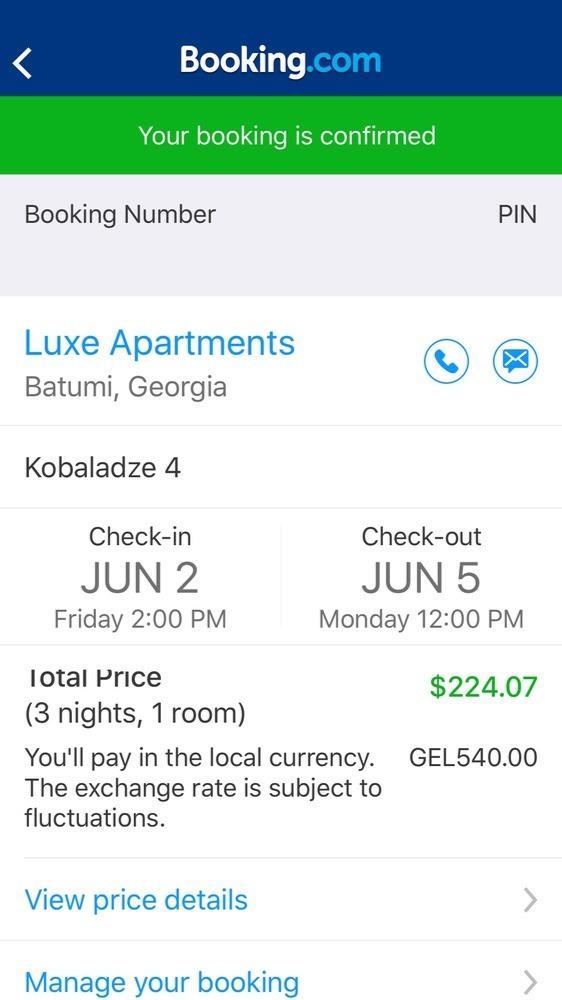Message the property via envelope icon
The height and width of the screenshot is (1000, 562).
point(515,362)
